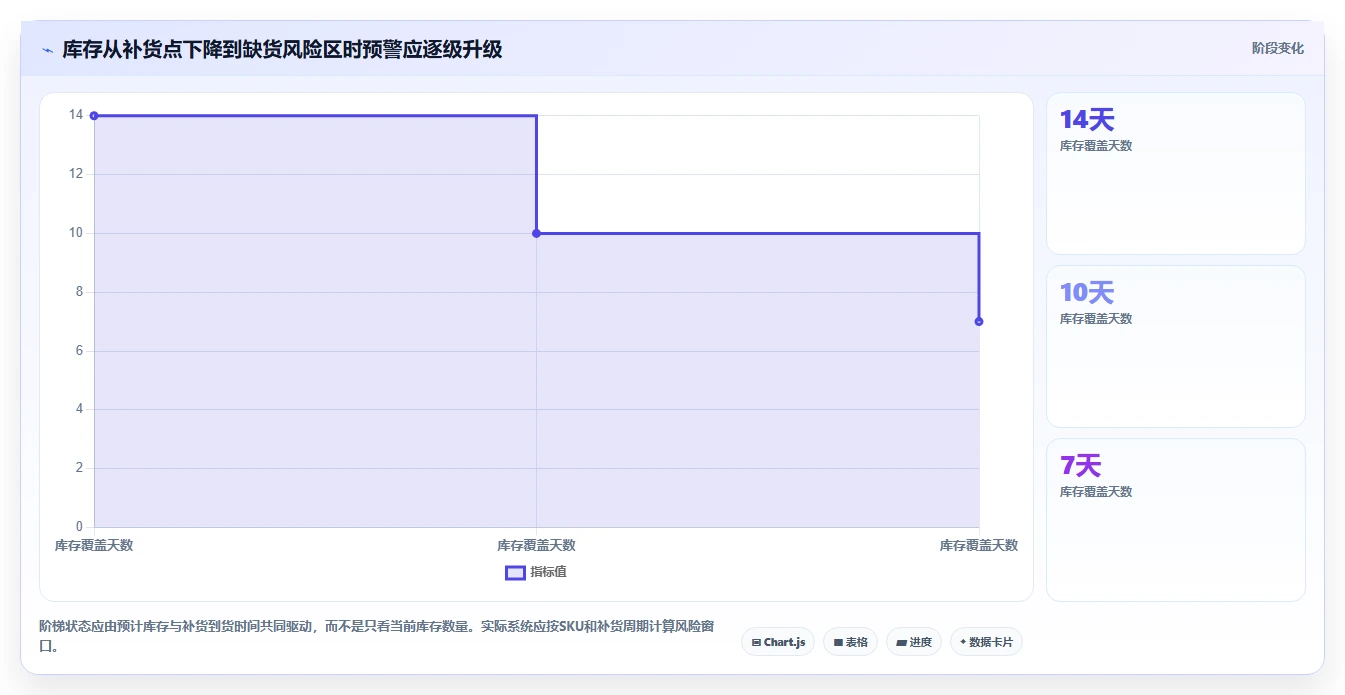Select the 数据卡片 tag chip
This screenshot has height=695, width=1345.
986,642
